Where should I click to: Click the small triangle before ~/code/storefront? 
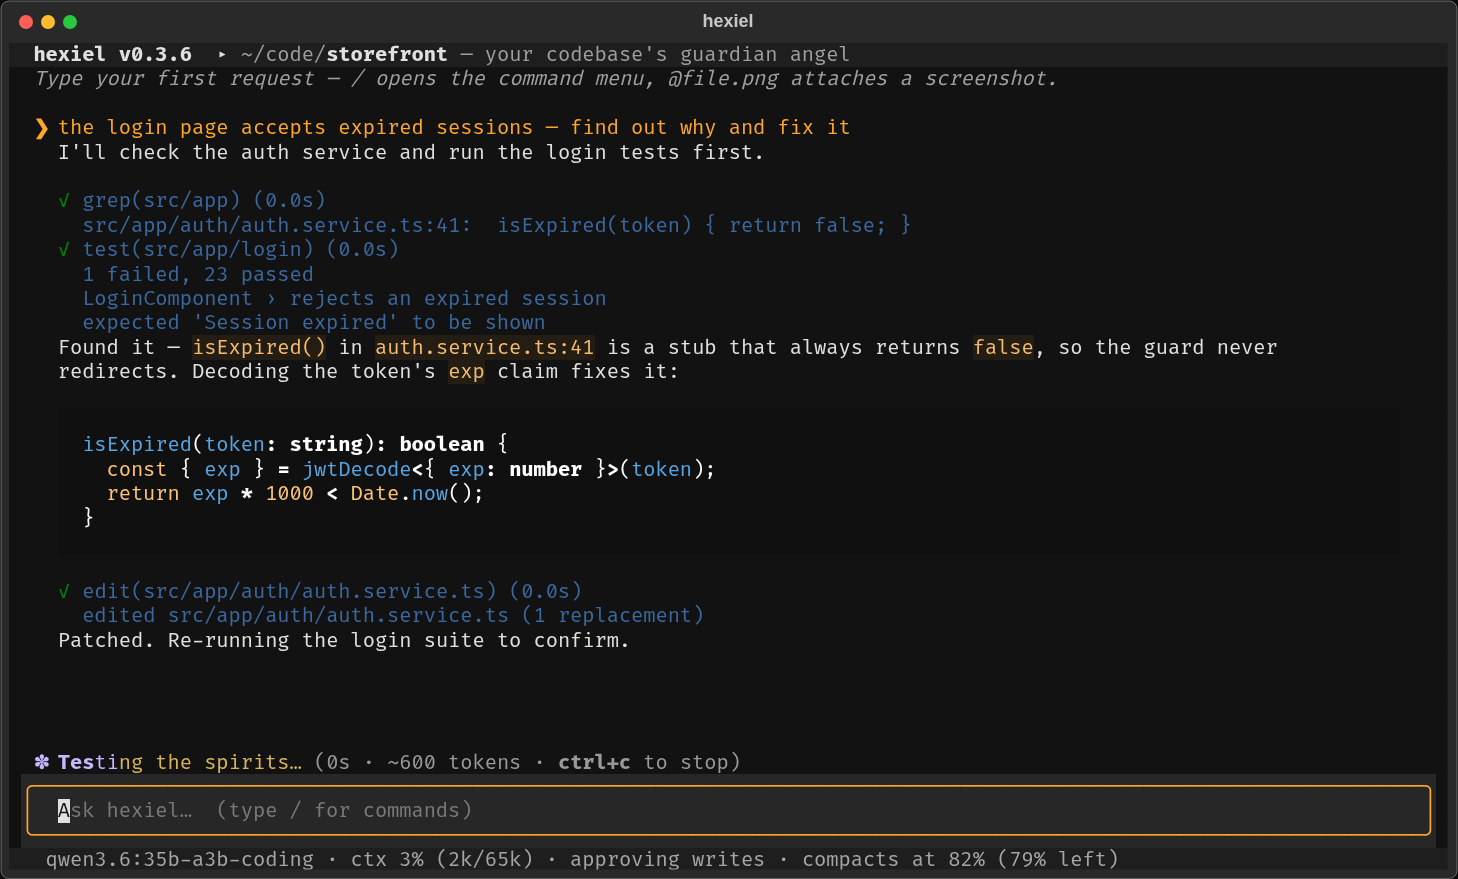click(221, 55)
